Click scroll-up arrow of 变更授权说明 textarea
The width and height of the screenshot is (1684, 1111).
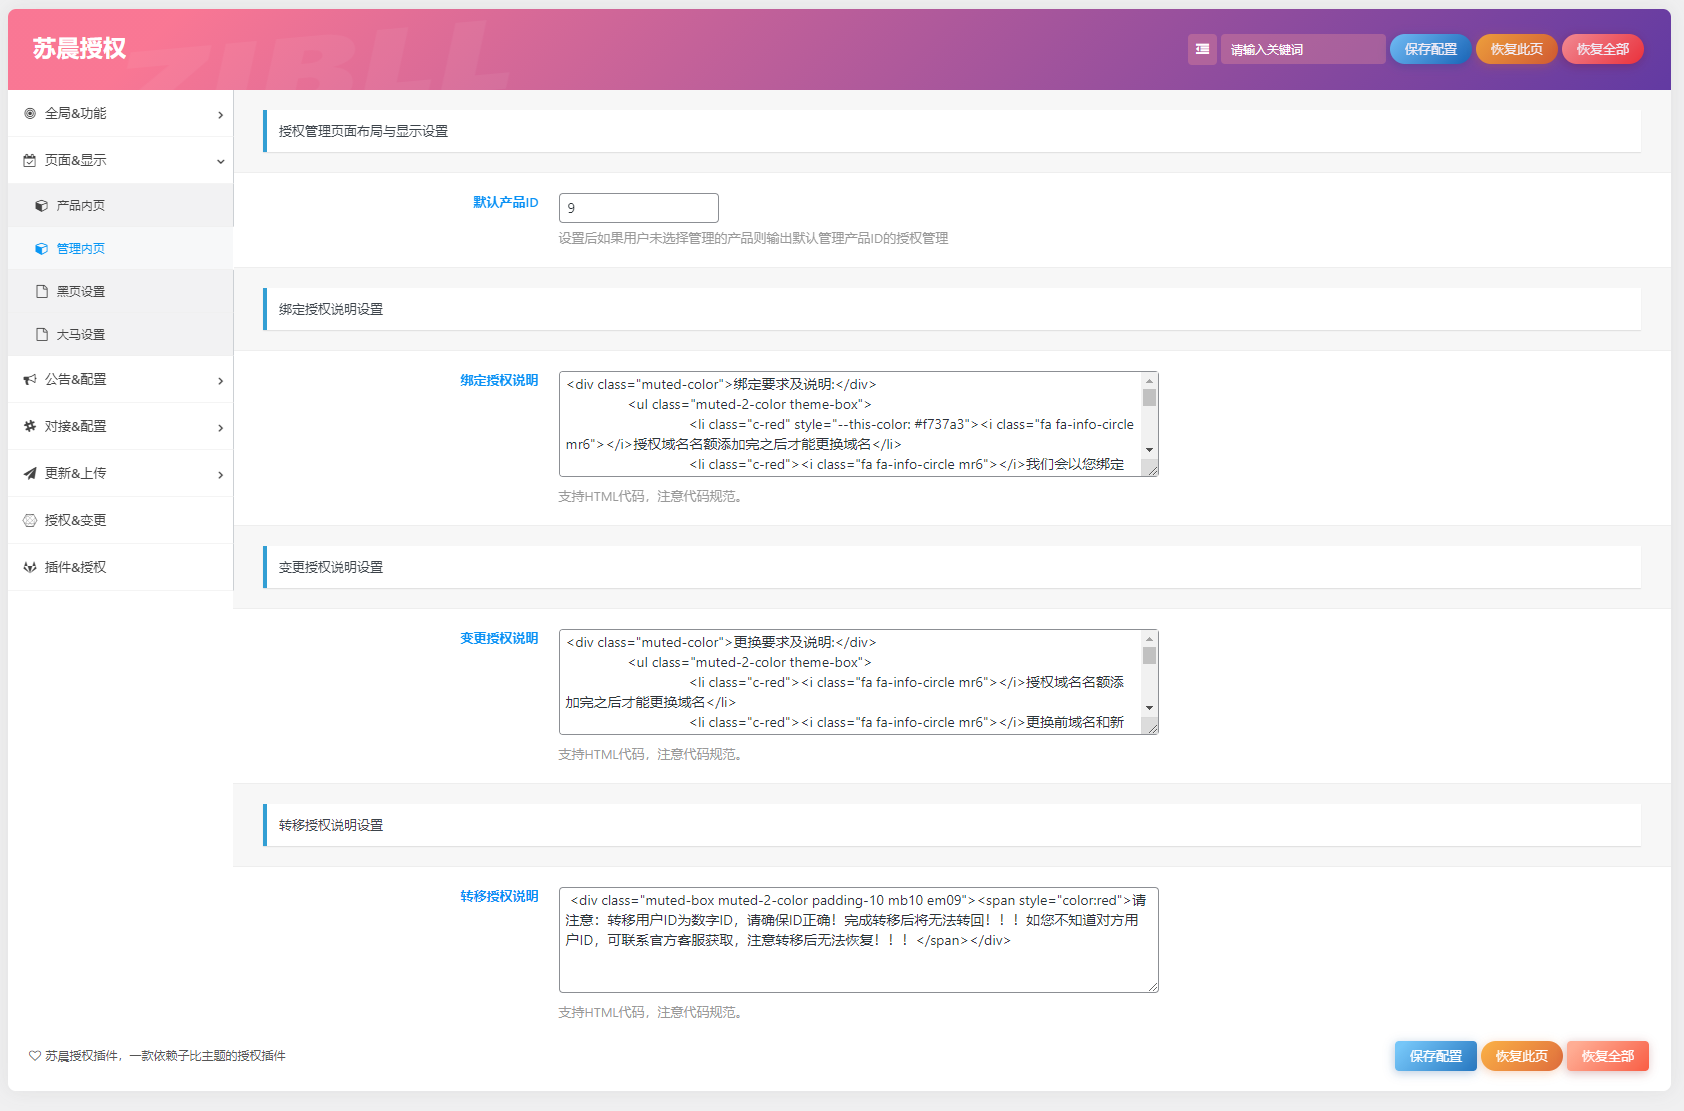(x=1149, y=639)
